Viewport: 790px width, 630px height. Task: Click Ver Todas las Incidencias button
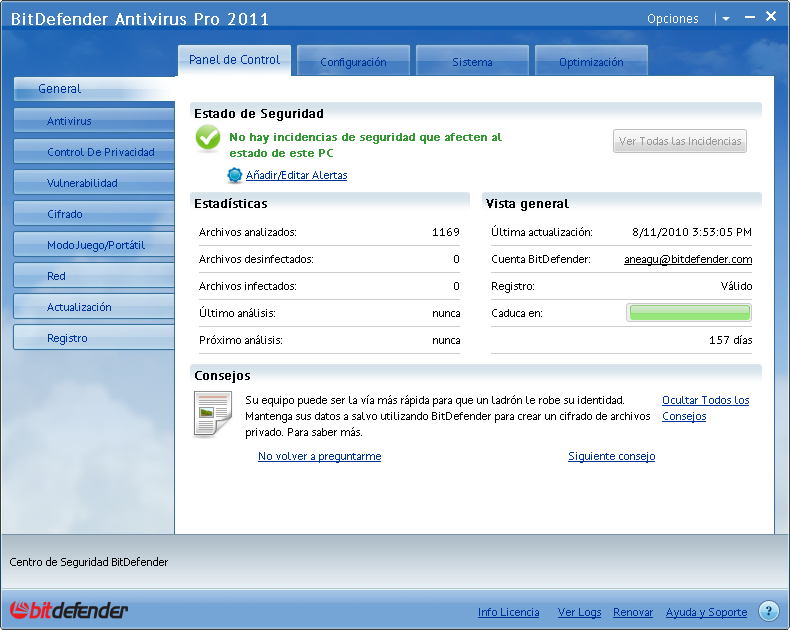[680, 141]
